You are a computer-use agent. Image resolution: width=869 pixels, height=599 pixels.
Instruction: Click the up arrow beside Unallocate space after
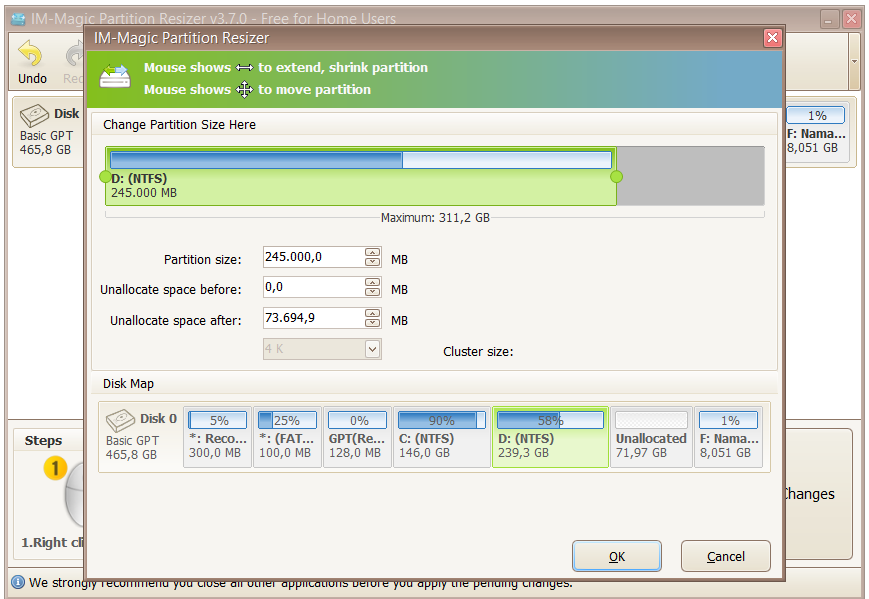click(372, 315)
